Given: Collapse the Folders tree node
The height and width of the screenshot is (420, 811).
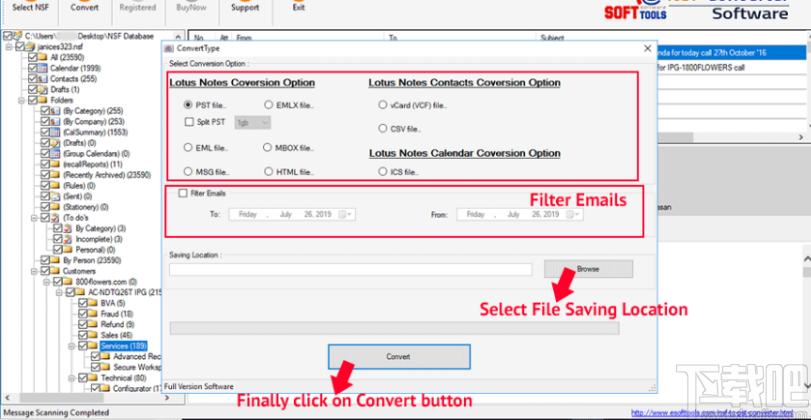Looking at the screenshot, I should point(22,100).
